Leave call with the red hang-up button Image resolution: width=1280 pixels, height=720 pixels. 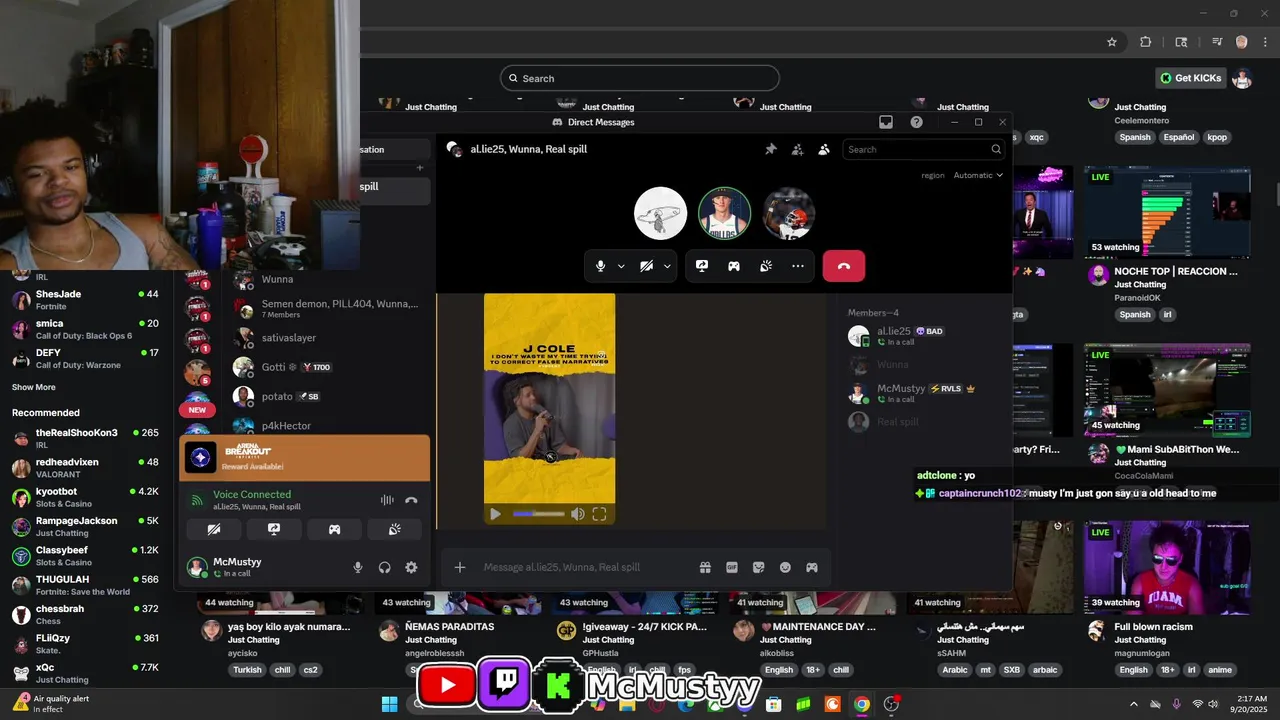click(844, 266)
